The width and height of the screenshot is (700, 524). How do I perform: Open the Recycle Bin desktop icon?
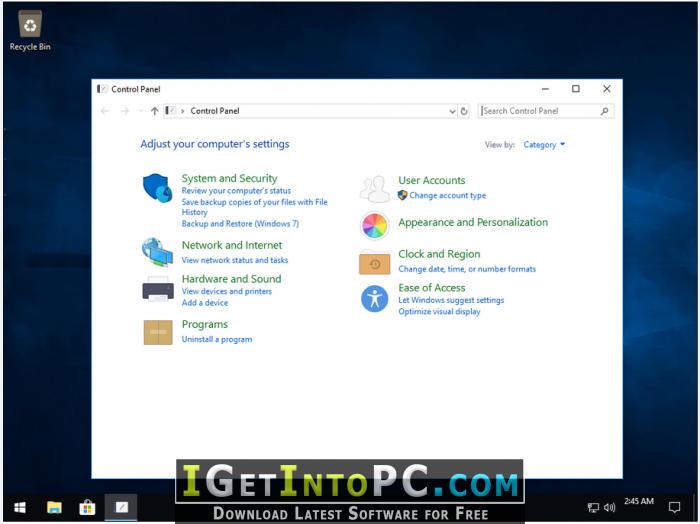coord(30,30)
